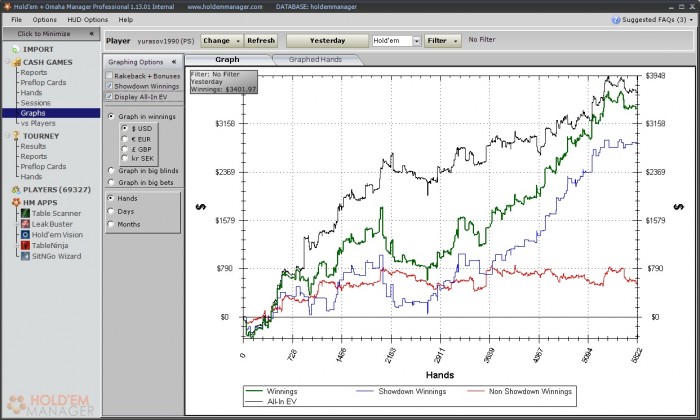Click green Winnings legend line
Viewport: 700px width, 420px height.
254,391
